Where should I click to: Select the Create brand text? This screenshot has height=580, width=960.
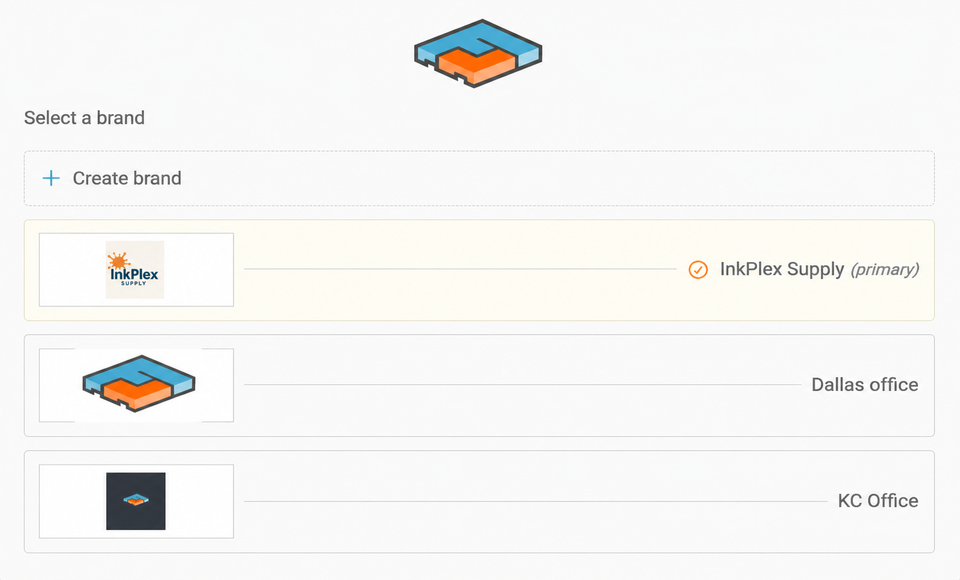(127, 178)
